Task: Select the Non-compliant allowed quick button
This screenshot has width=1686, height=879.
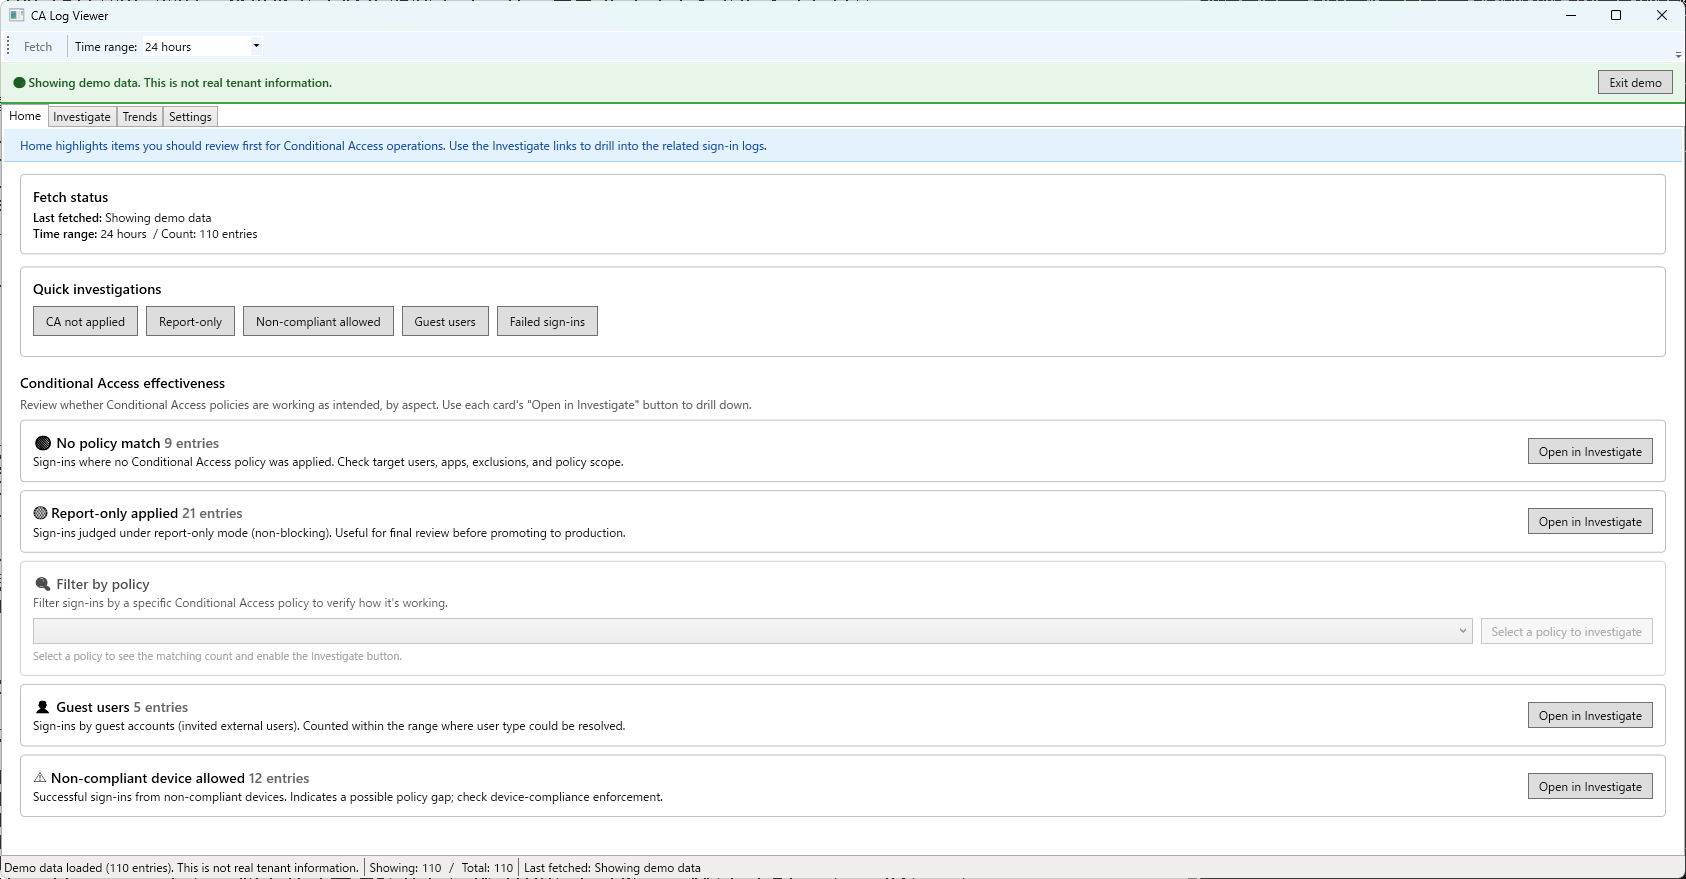Action: 318,322
